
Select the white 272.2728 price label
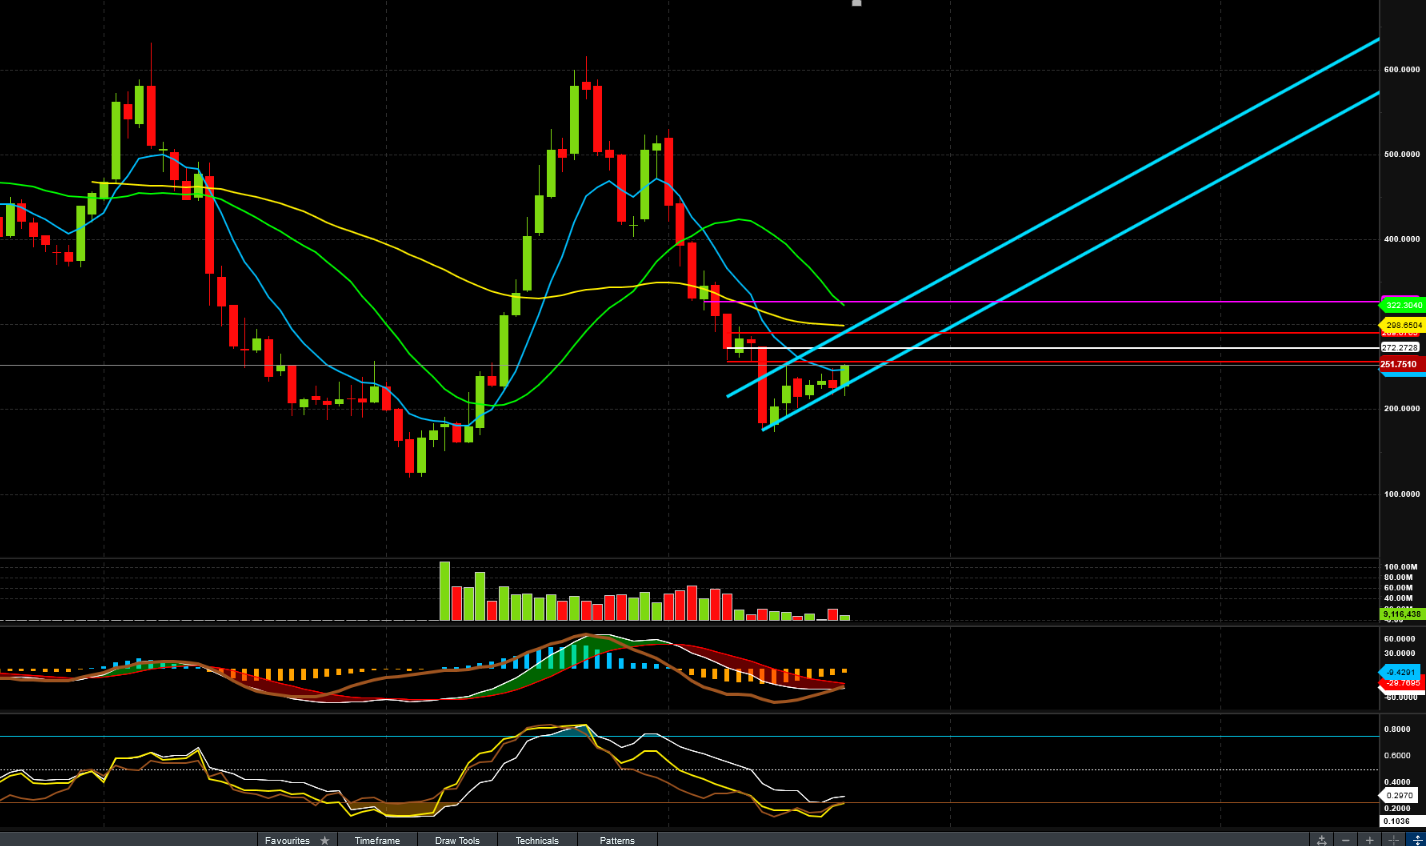[1401, 347]
